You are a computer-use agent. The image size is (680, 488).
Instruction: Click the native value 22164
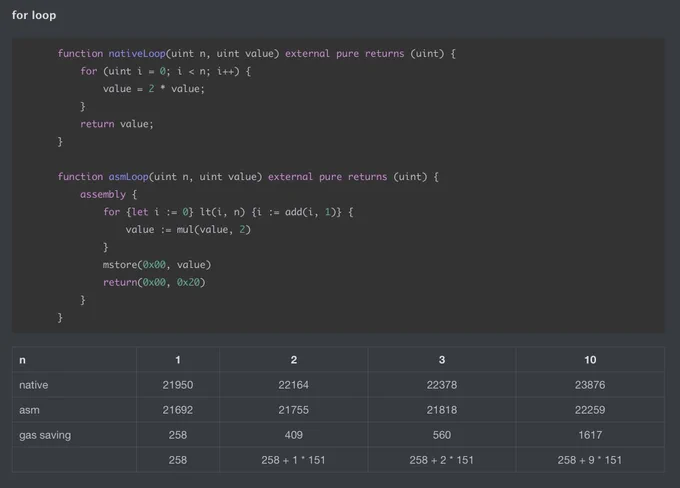(294, 385)
